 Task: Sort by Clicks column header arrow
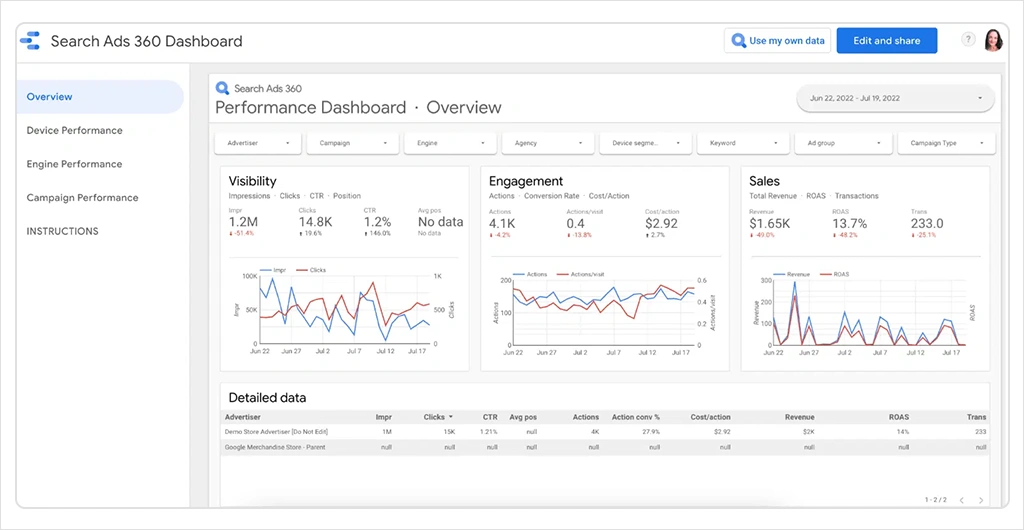(x=450, y=417)
